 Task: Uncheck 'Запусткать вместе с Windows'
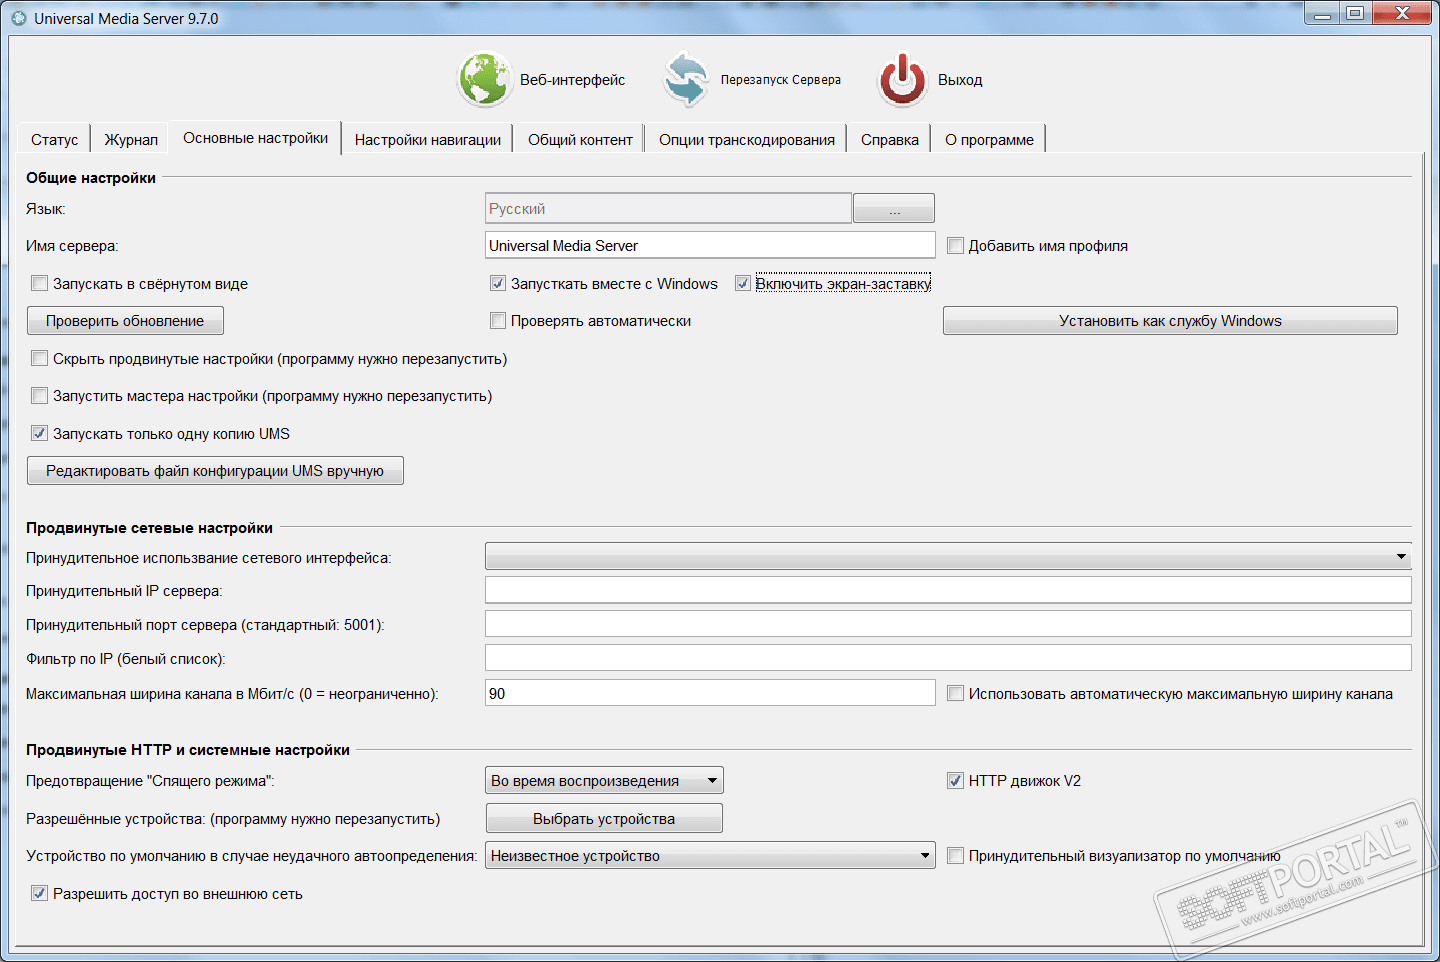click(x=497, y=284)
